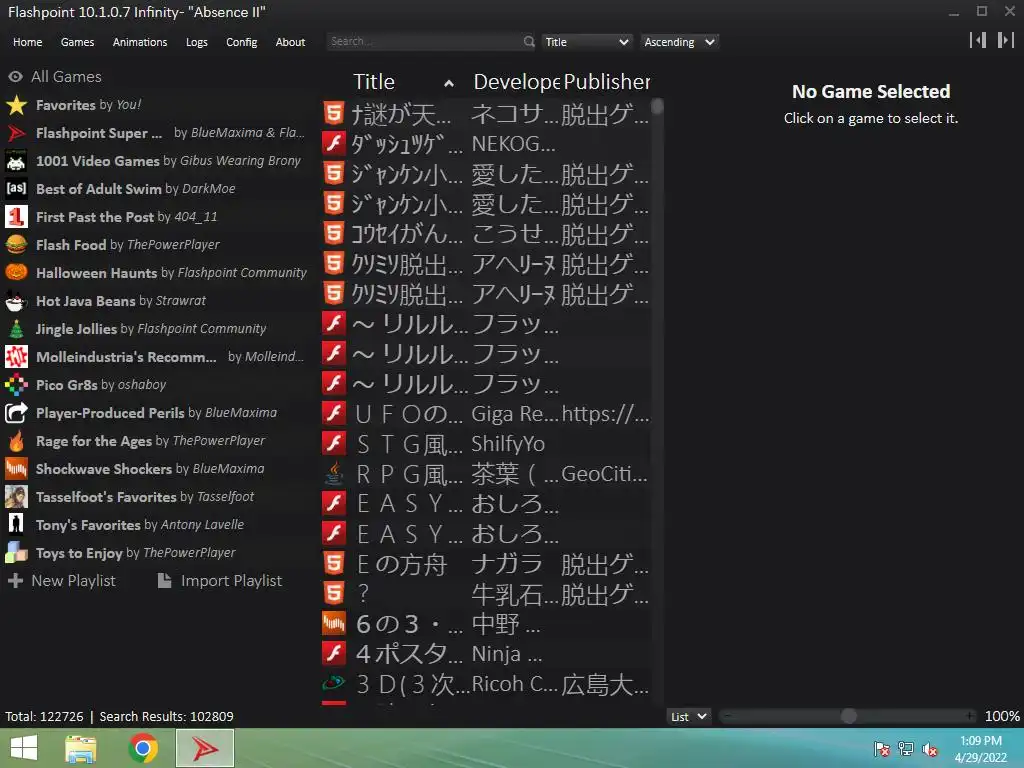Open Rage for the Ages flame icon
1024x768 pixels.
(16, 441)
